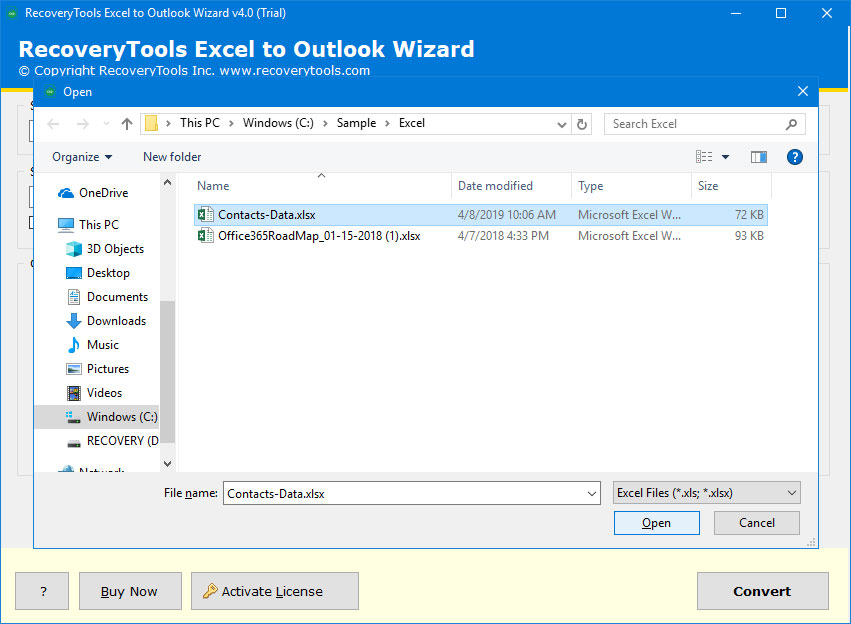Open view options dropdown arrow
851x624 pixels.
(x=725, y=157)
